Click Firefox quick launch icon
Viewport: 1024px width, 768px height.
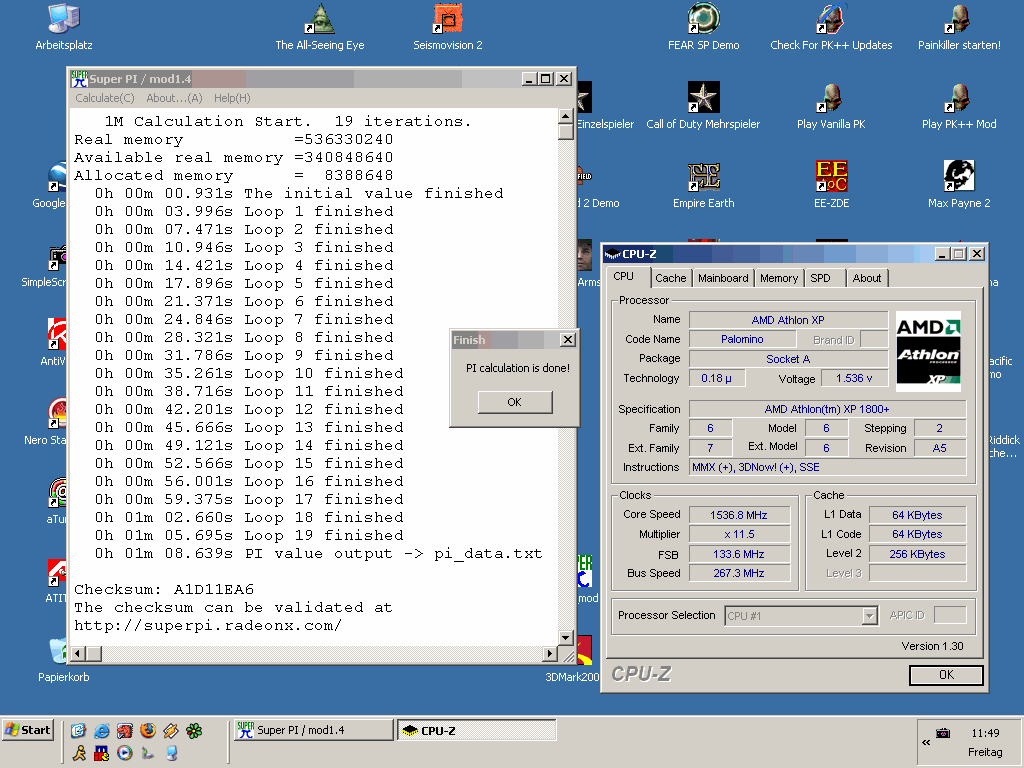pos(148,730)
